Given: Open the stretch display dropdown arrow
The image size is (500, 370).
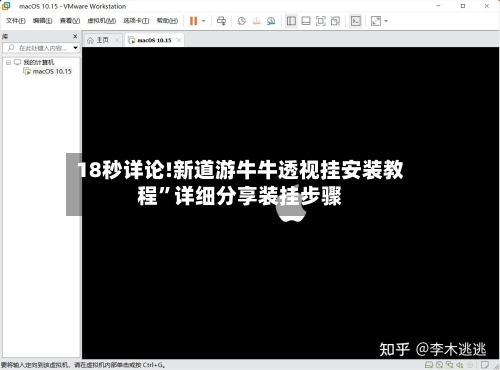Looking at the screenshot, I should [386, 21].
